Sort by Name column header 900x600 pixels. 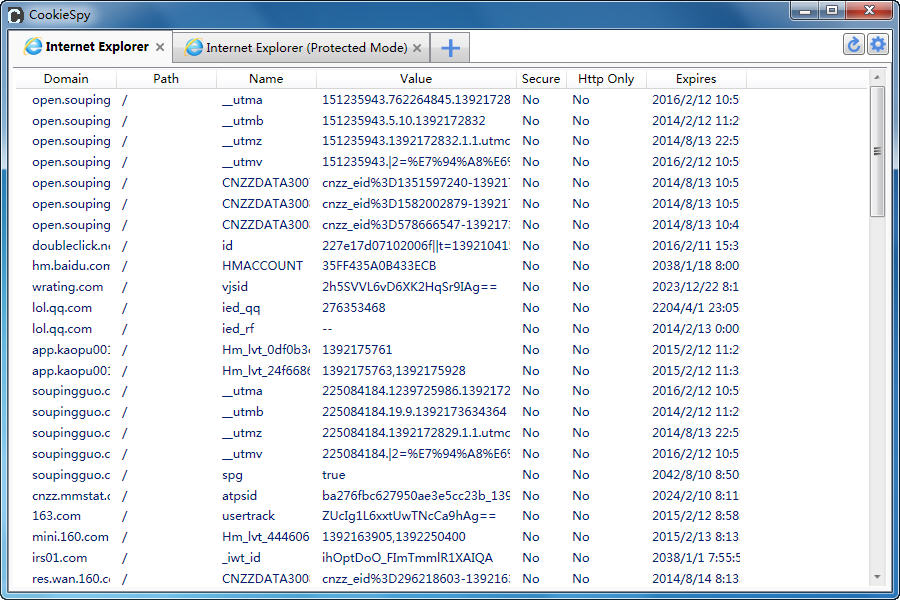266,79
